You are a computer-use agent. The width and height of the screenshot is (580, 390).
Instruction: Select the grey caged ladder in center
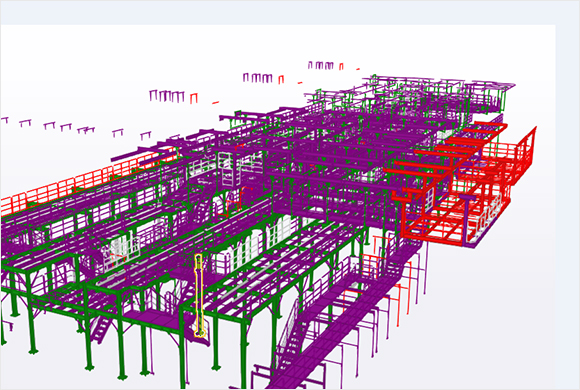pos(226,170)
